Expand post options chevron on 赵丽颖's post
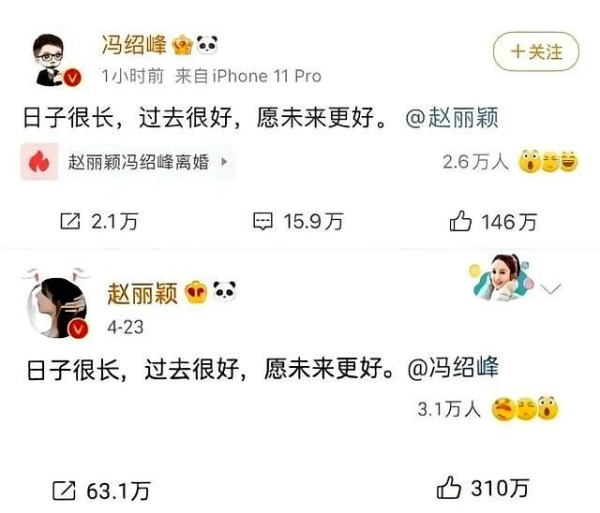The height and width of the screenshot is (513, 600). coord(551,288)
